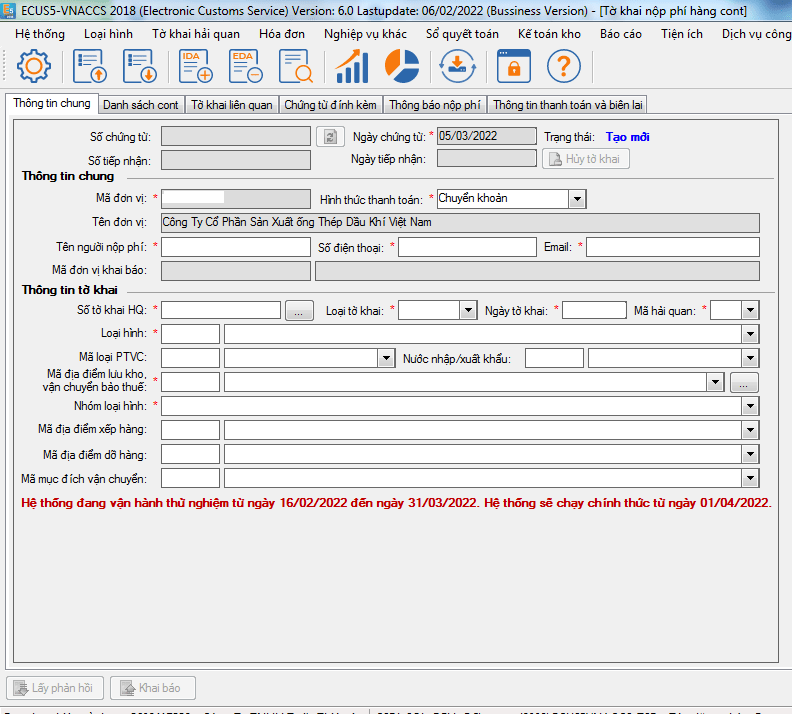Open the document search magnifier icon
Image resolution: width=792 pixels, height=714 pixels.
(x=296, y=68)
